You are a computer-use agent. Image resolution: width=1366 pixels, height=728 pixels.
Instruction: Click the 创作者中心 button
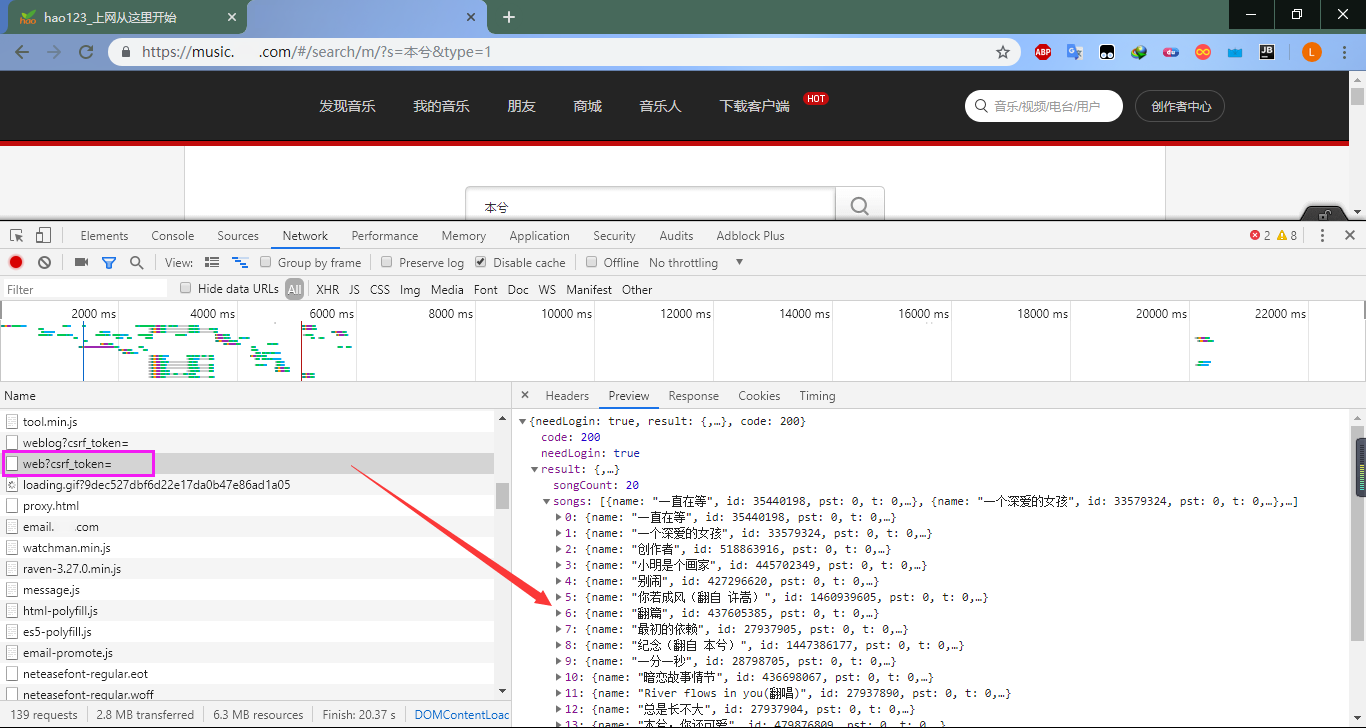[x=1181, y=106]
